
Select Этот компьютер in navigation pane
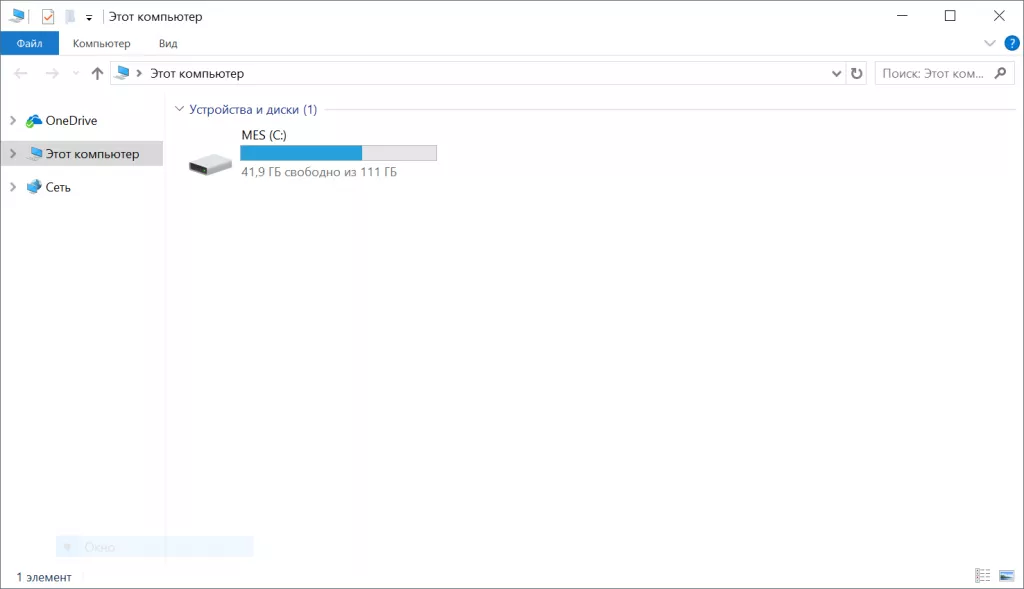(x=92, y=153)
